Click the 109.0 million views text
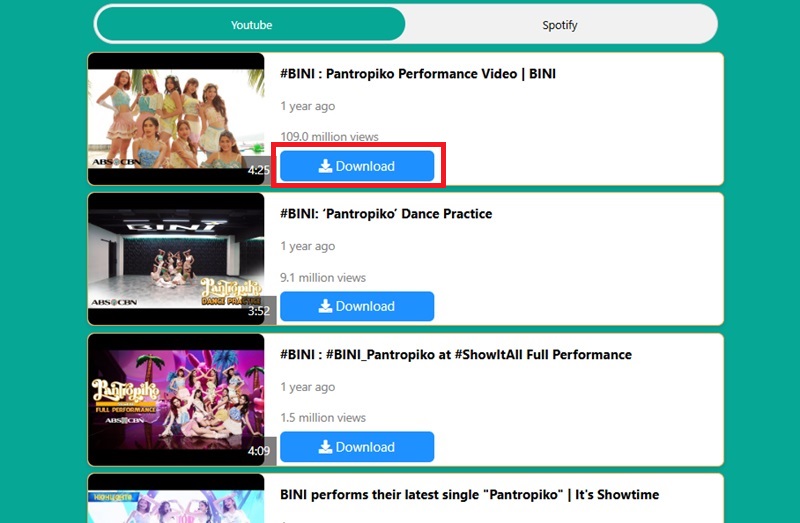Screen dimensions: 800x523 click(x=329, y=137)
